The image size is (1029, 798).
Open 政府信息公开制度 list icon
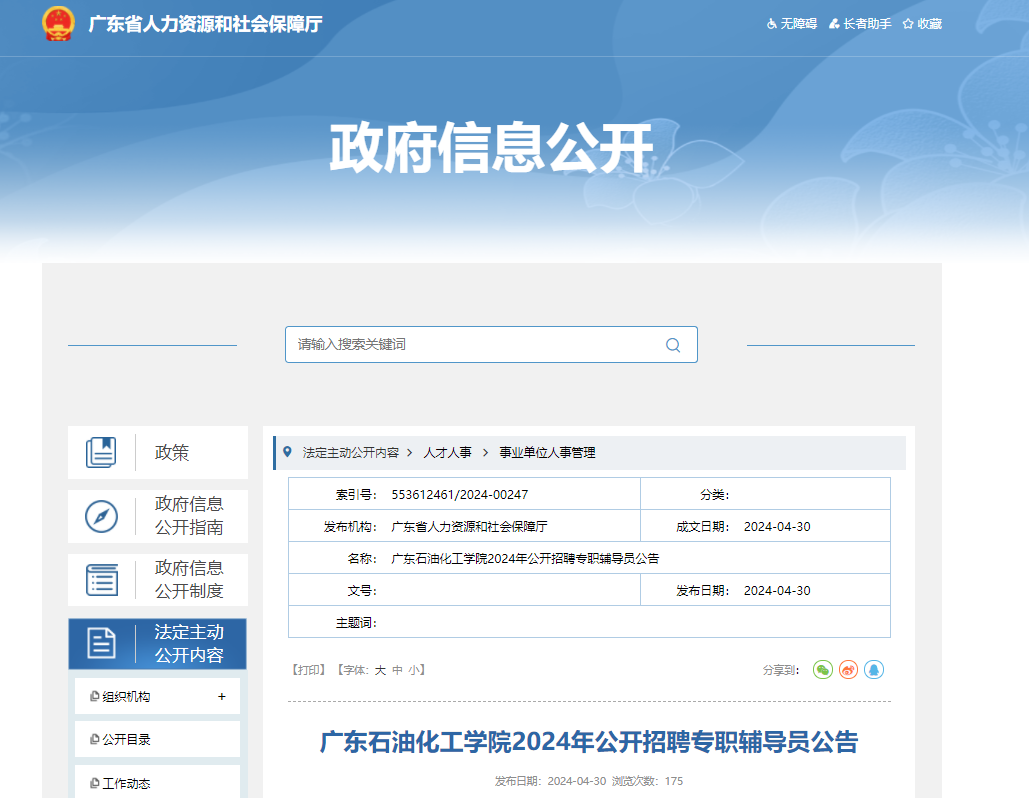coord(101,580)
